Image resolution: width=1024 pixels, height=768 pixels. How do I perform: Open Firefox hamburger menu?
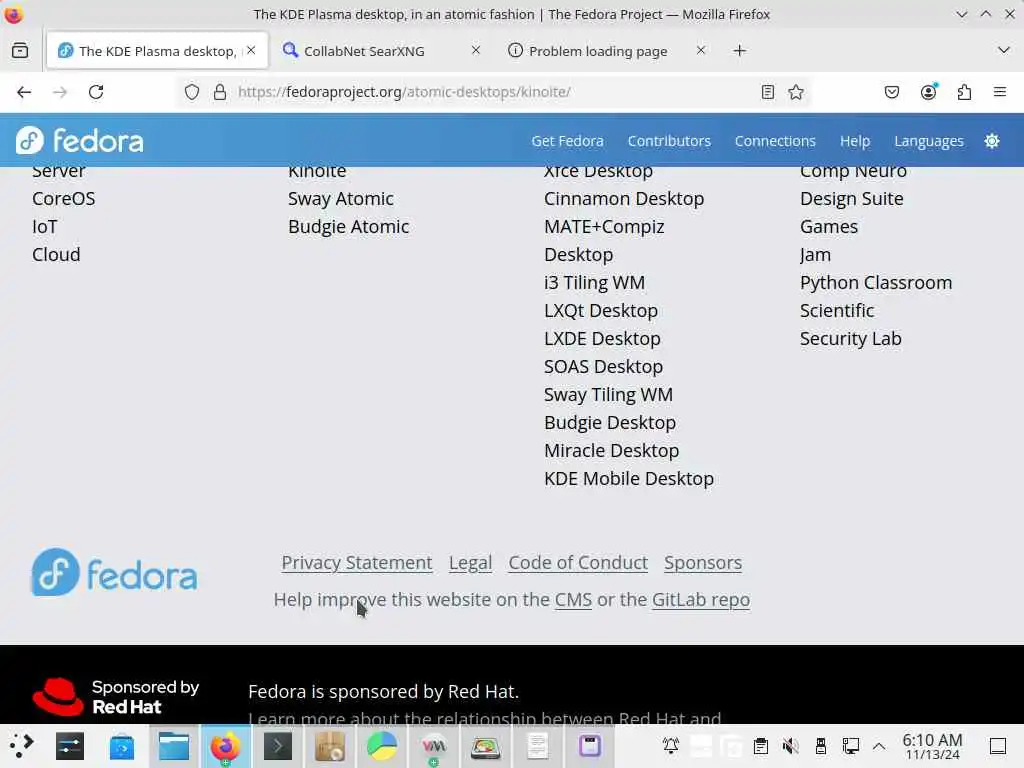pos(1000,92)
